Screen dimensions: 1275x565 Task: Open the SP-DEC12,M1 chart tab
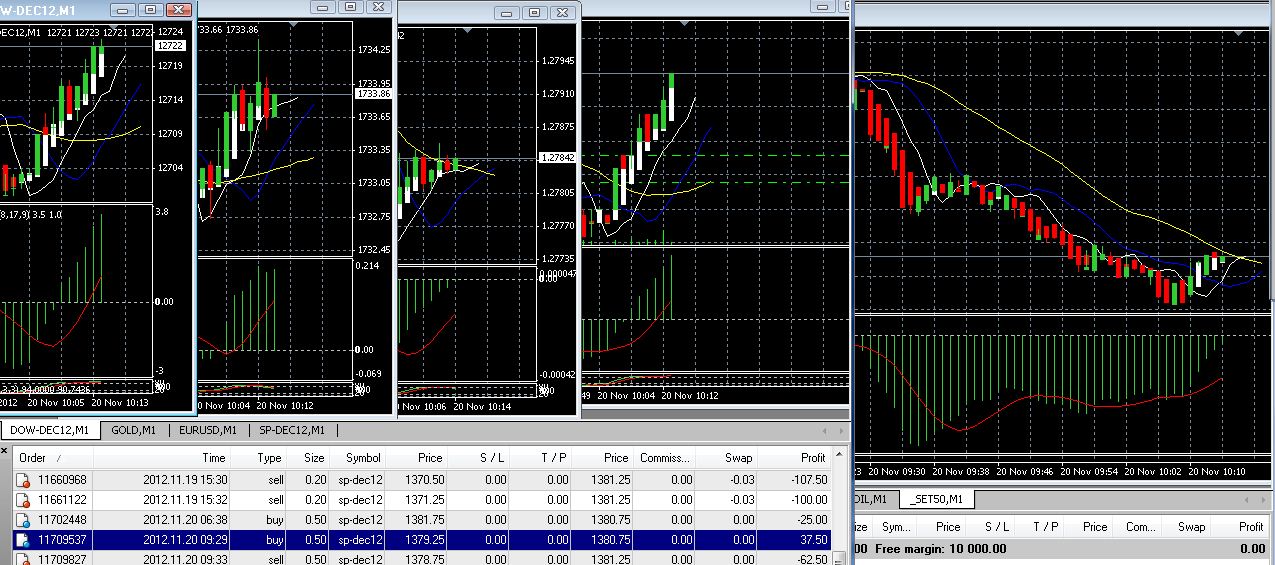[291, 430]
